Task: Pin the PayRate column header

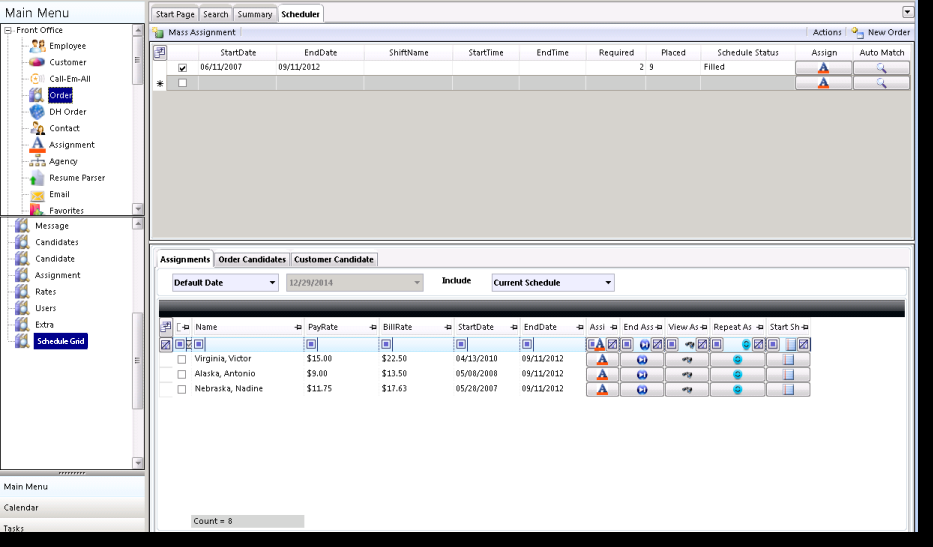Action: [x=373, y=327]
